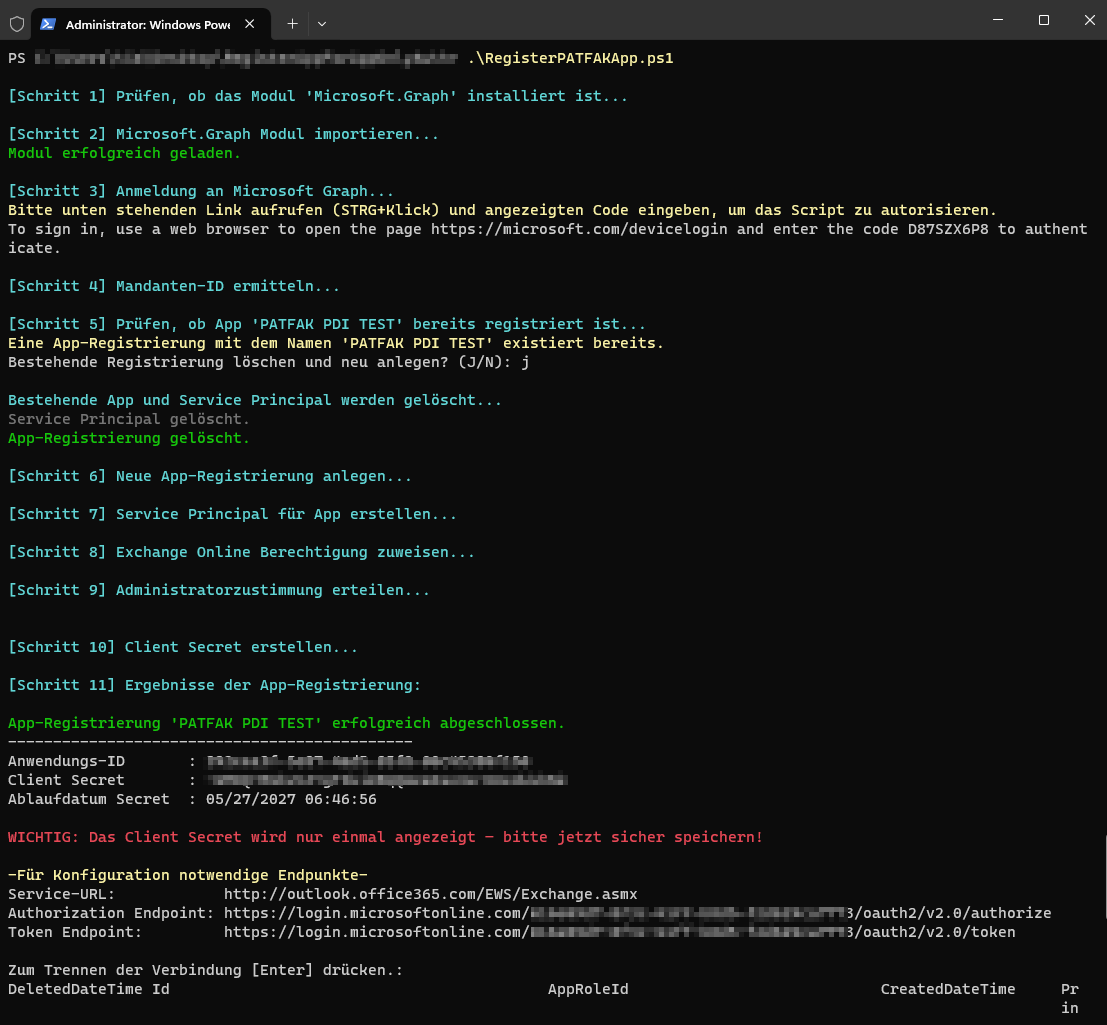
Task: Open the microsoft.com/devicelogin link
Action: 583,229
